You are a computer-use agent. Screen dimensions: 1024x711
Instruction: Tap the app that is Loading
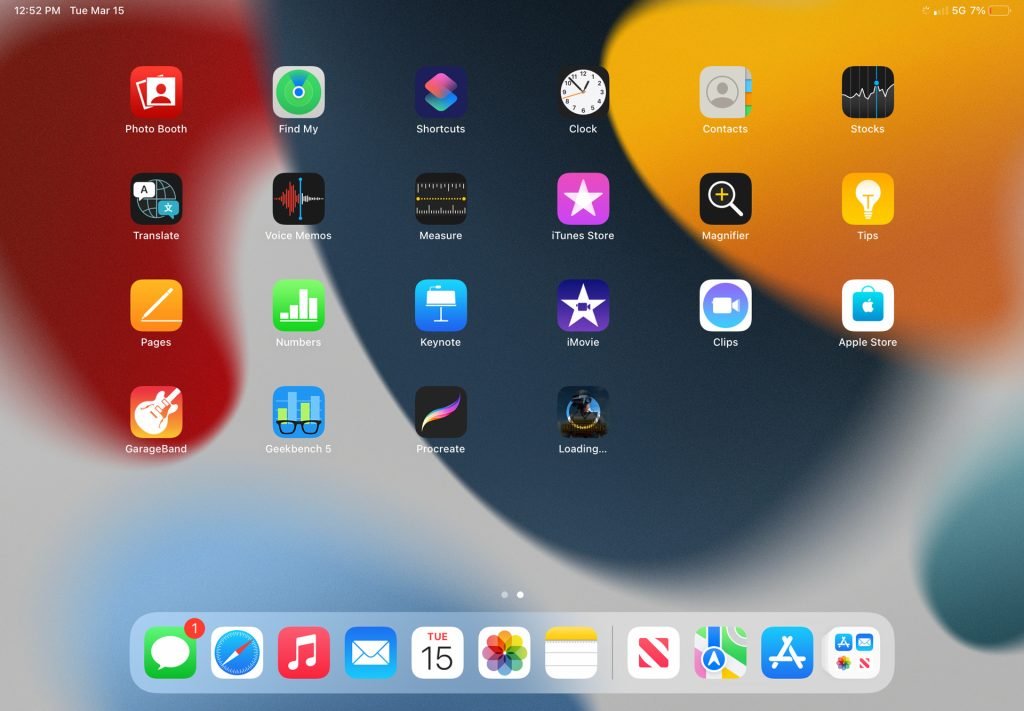coord(583,412)
